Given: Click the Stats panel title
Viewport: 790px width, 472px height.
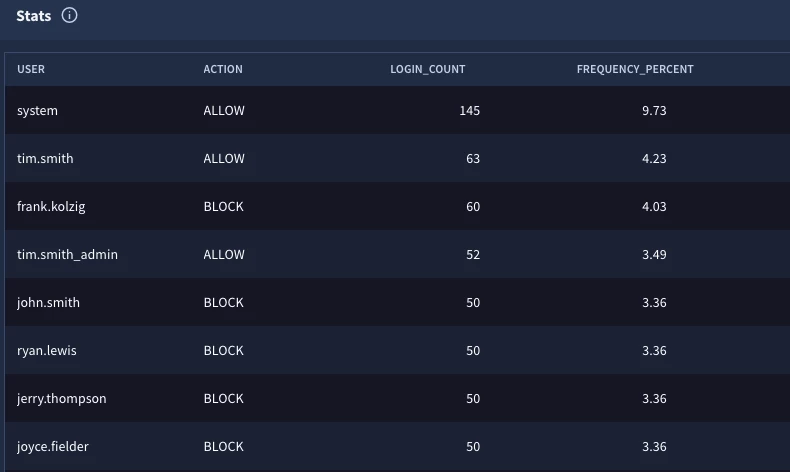Looking at the screenshot, I should tap(34, 16).
